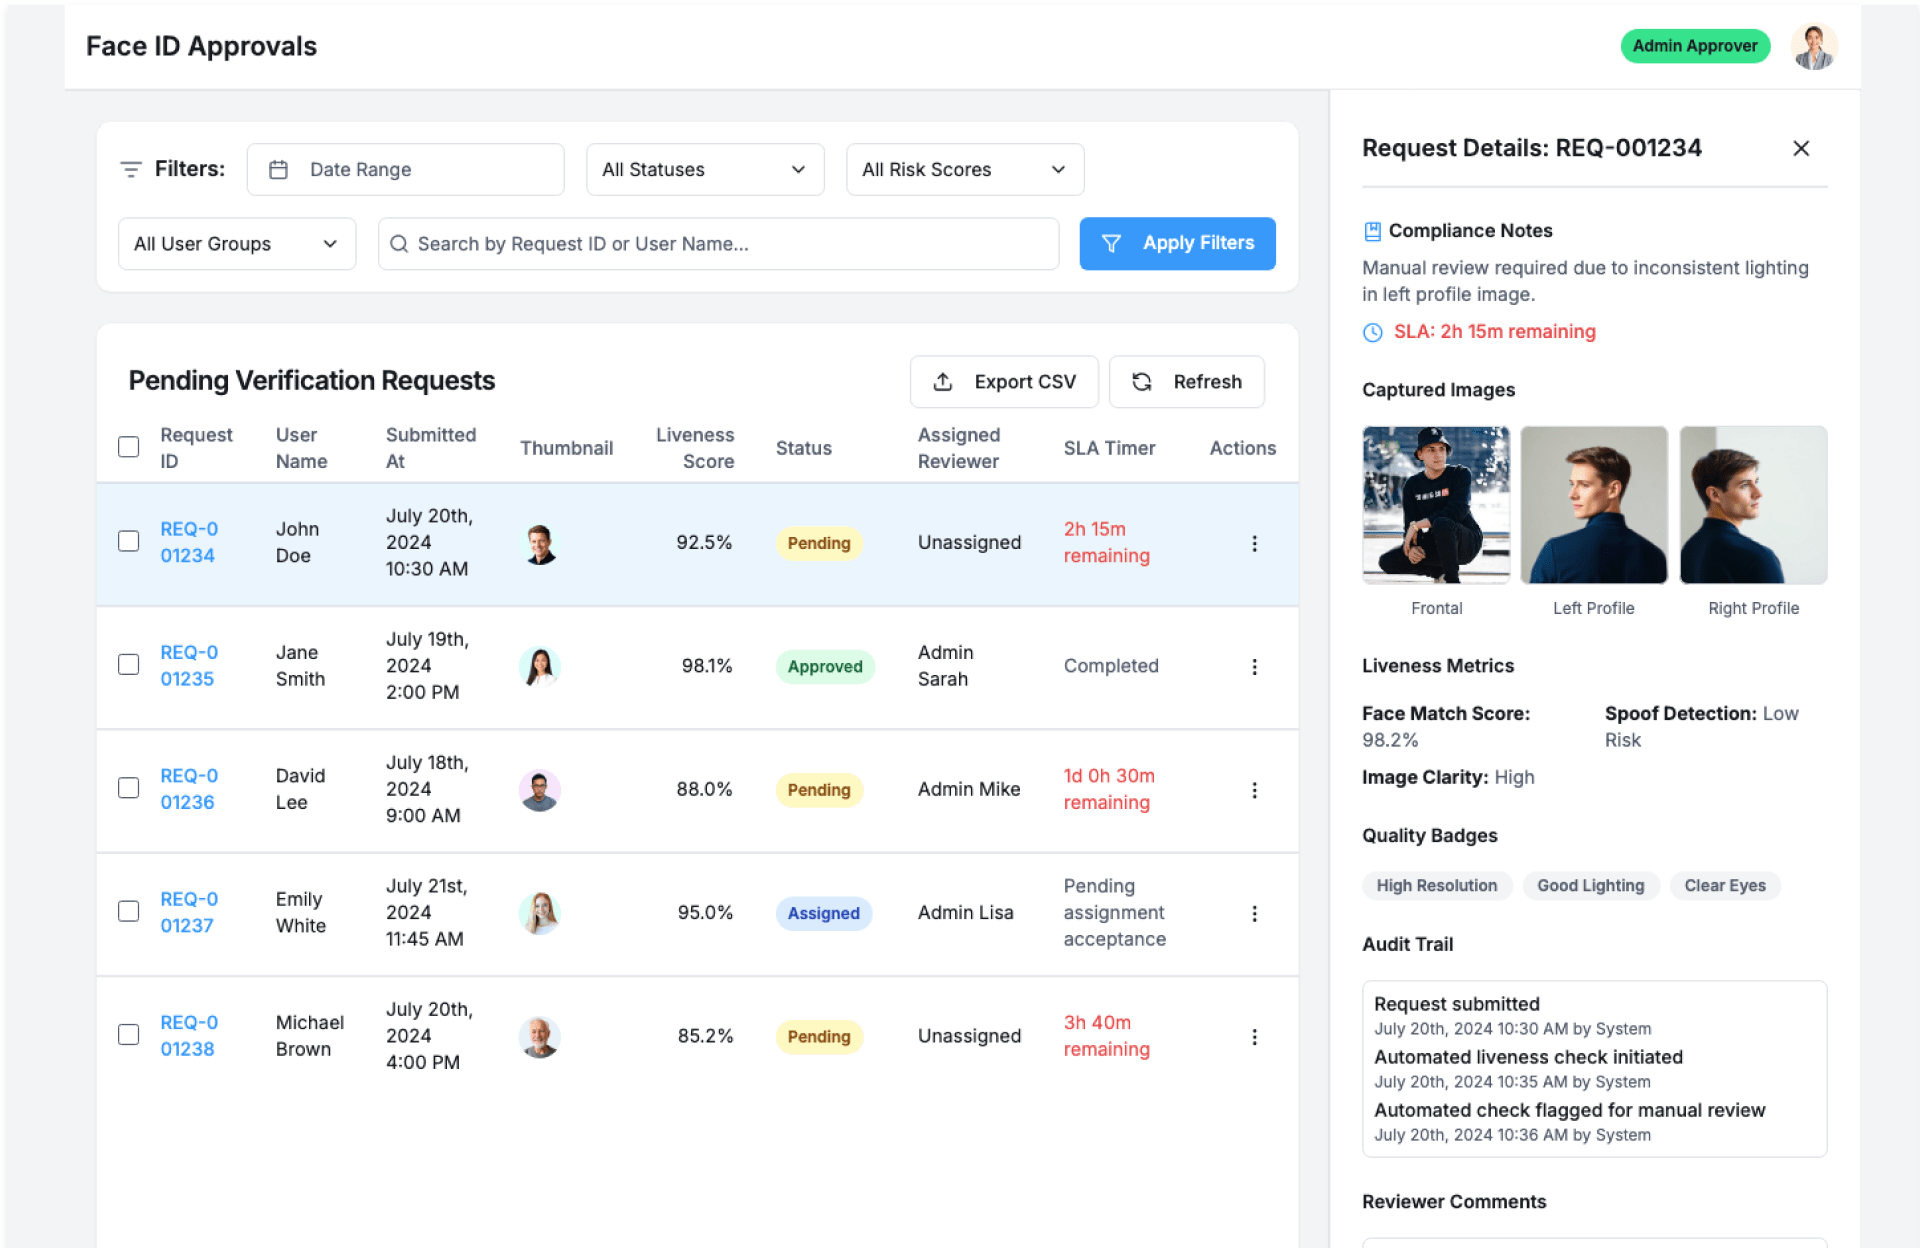The height and width of the screenshot is (1248, 1920).
Task: Export the requests as CSV
Action: pyautogui.click(x=1003, y=382)
